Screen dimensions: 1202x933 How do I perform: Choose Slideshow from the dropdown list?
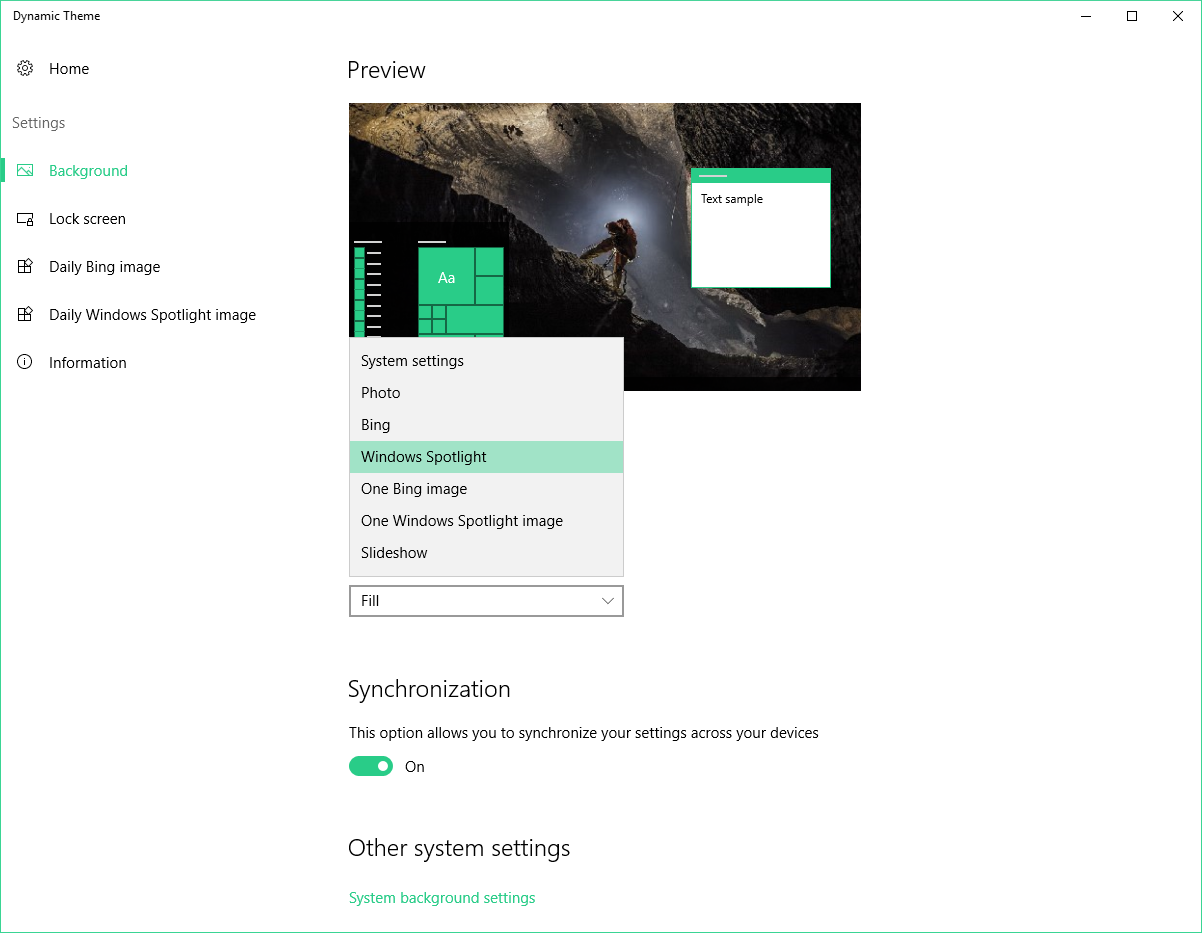[x=394, y=553]
